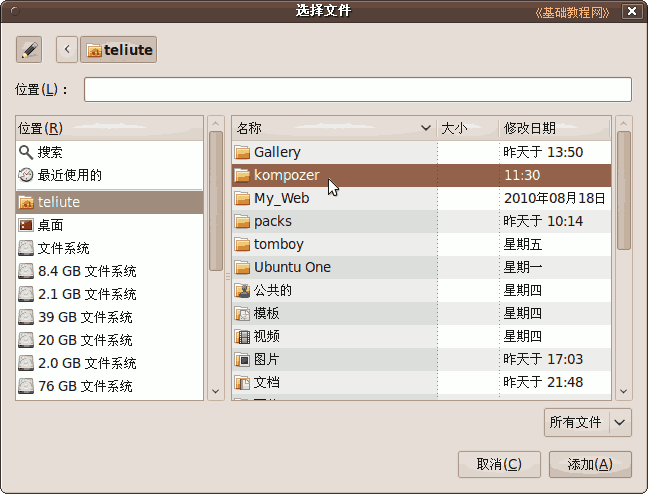The width and height of the screenshot is (648, 494).
Task: Select 文件系统 root in the sidebar
Action: coord(110,248)
